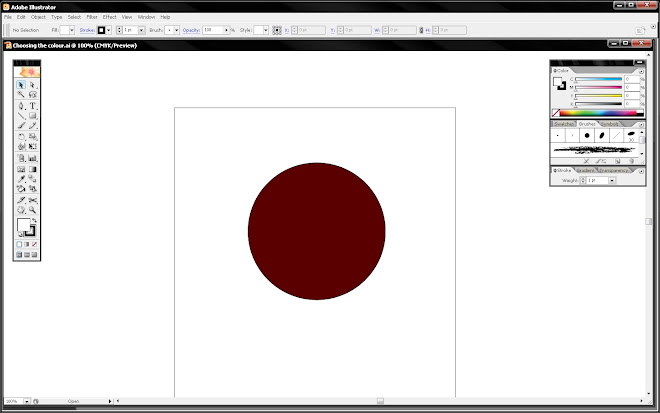Click the None swatch in Color panel
The image size is (660, 413).
[x=556, y=113]
